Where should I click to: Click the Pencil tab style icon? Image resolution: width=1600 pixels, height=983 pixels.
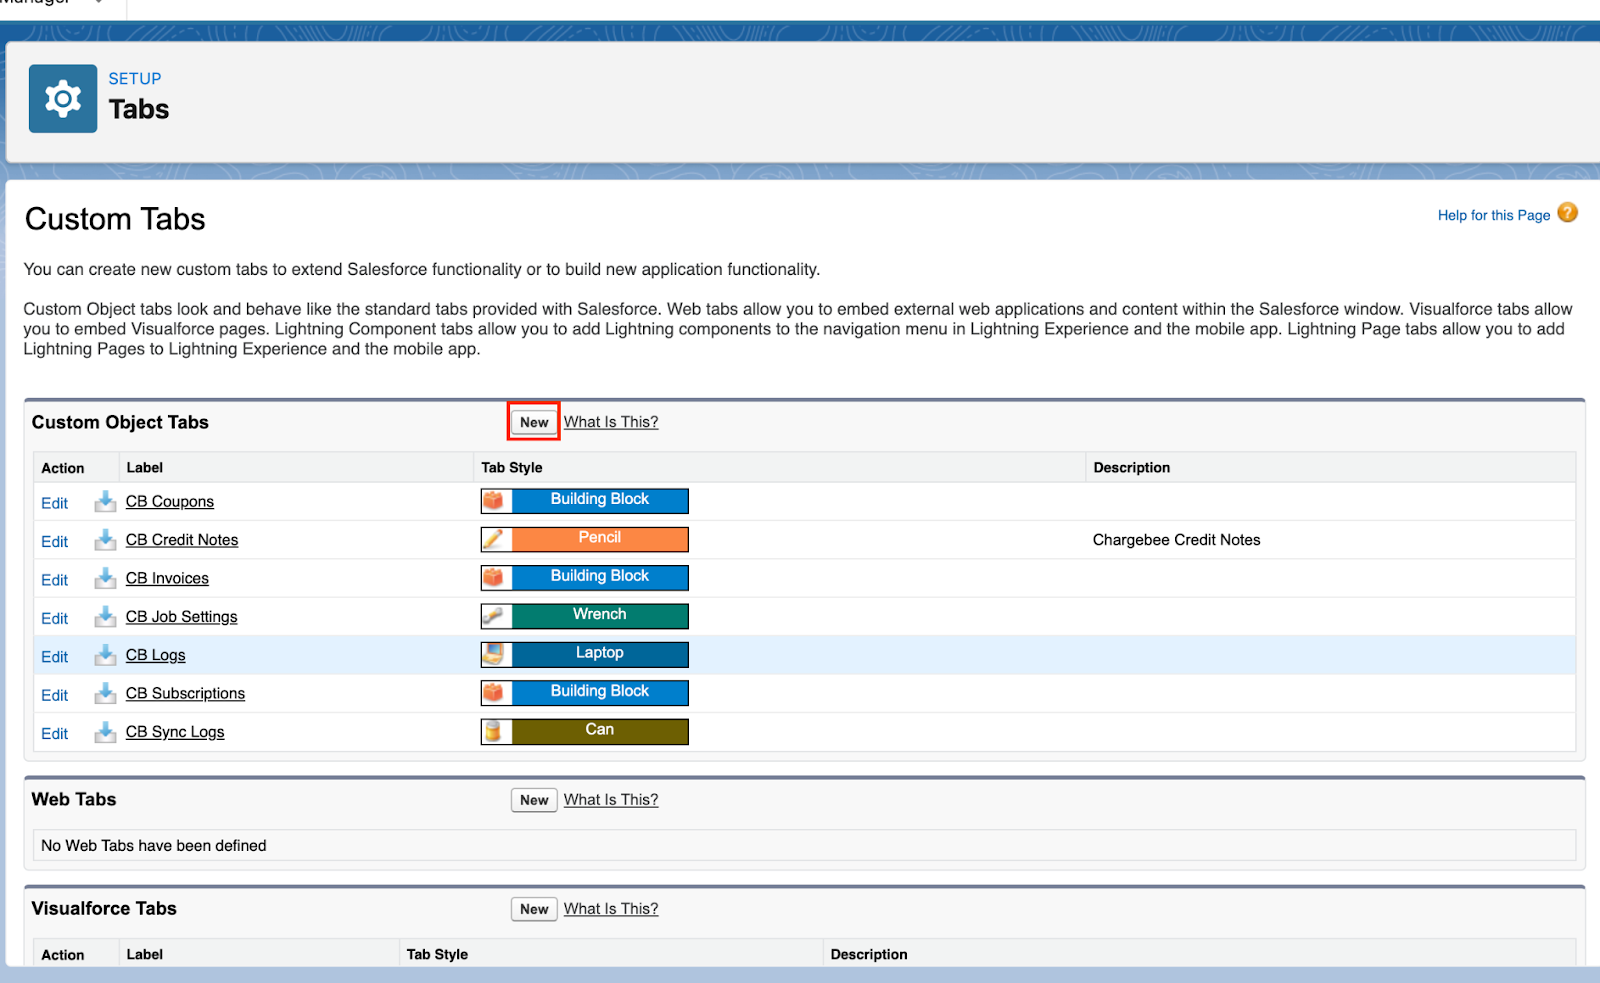(x=495, y=540)
